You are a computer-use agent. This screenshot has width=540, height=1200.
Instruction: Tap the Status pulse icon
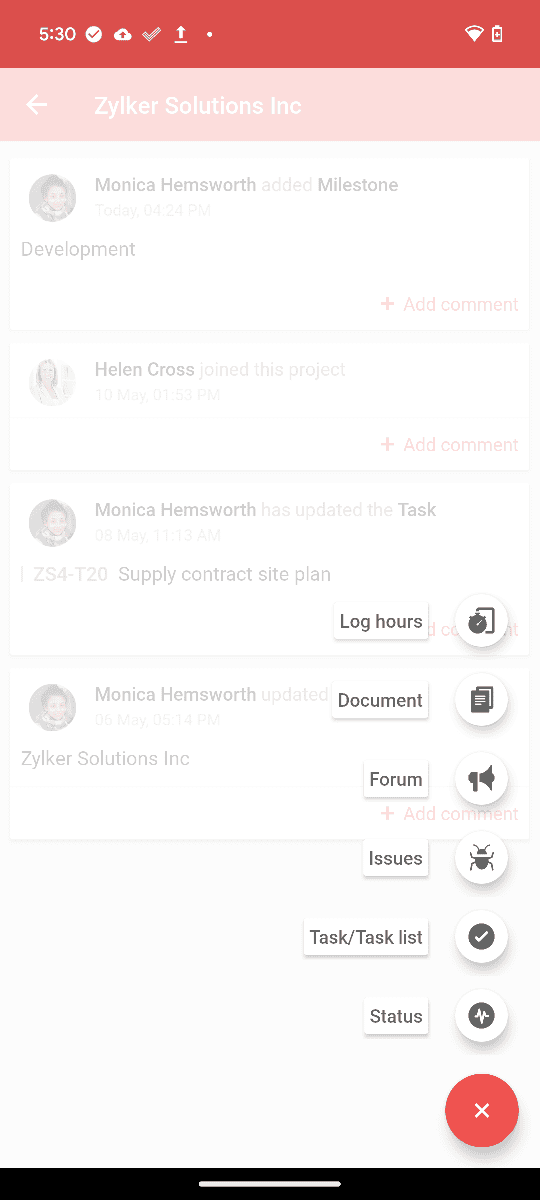[x=482, y=1016]
